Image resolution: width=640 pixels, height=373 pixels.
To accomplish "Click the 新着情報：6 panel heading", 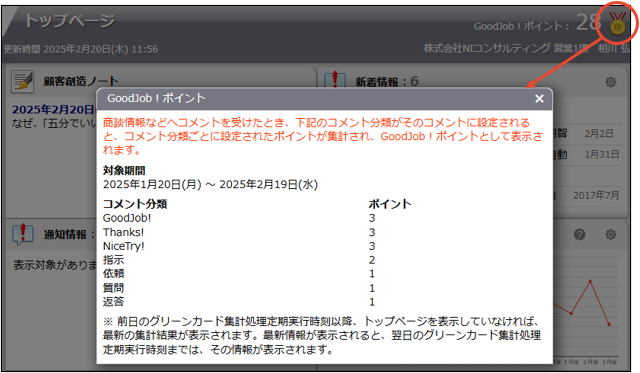I will [387, 82].
